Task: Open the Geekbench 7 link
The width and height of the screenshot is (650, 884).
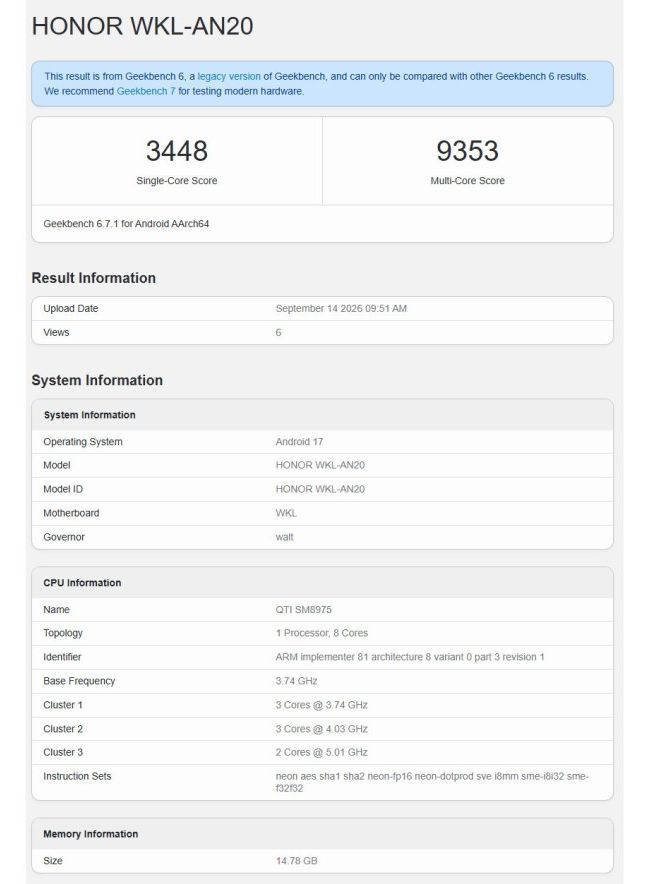Action: coord(146,91)
